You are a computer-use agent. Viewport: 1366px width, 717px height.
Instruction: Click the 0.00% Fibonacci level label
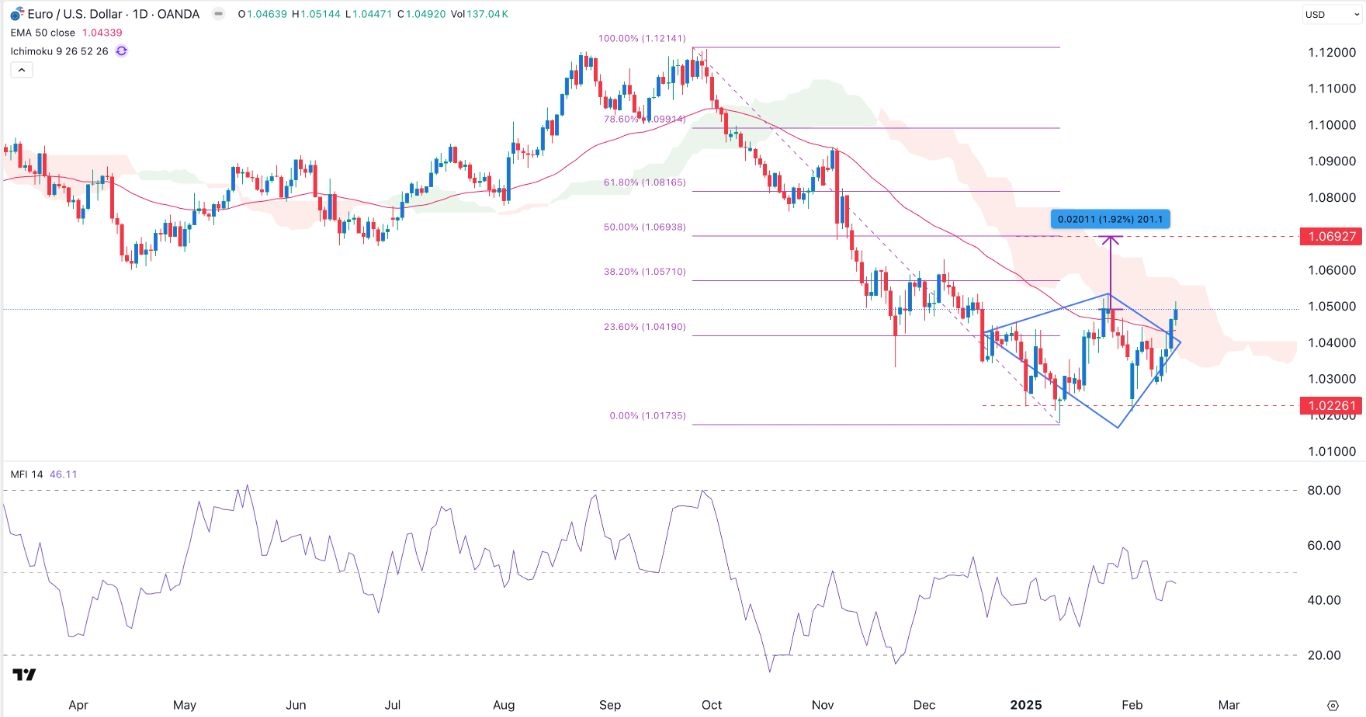[647, 416]
